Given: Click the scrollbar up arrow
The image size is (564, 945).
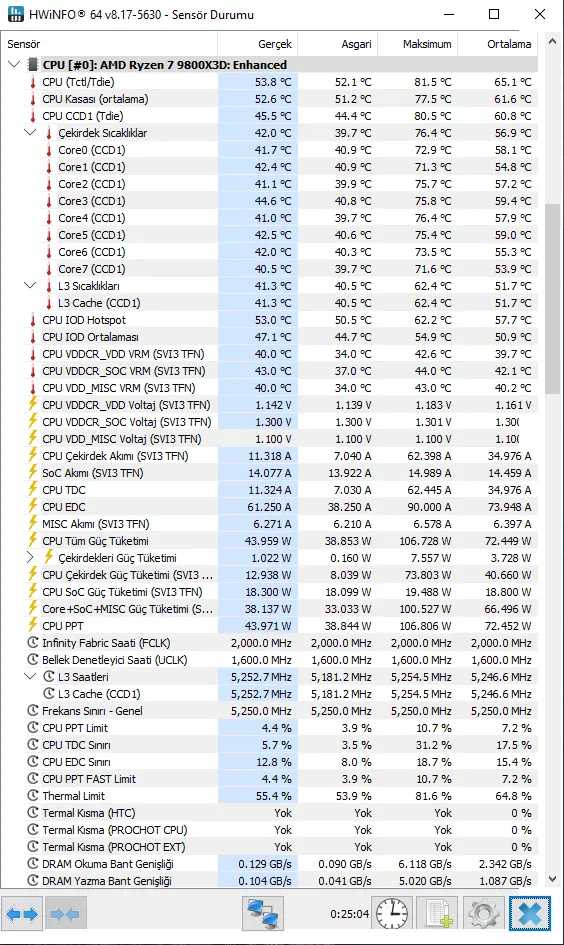Looking at the screenshot, I should tap(551, 42).
